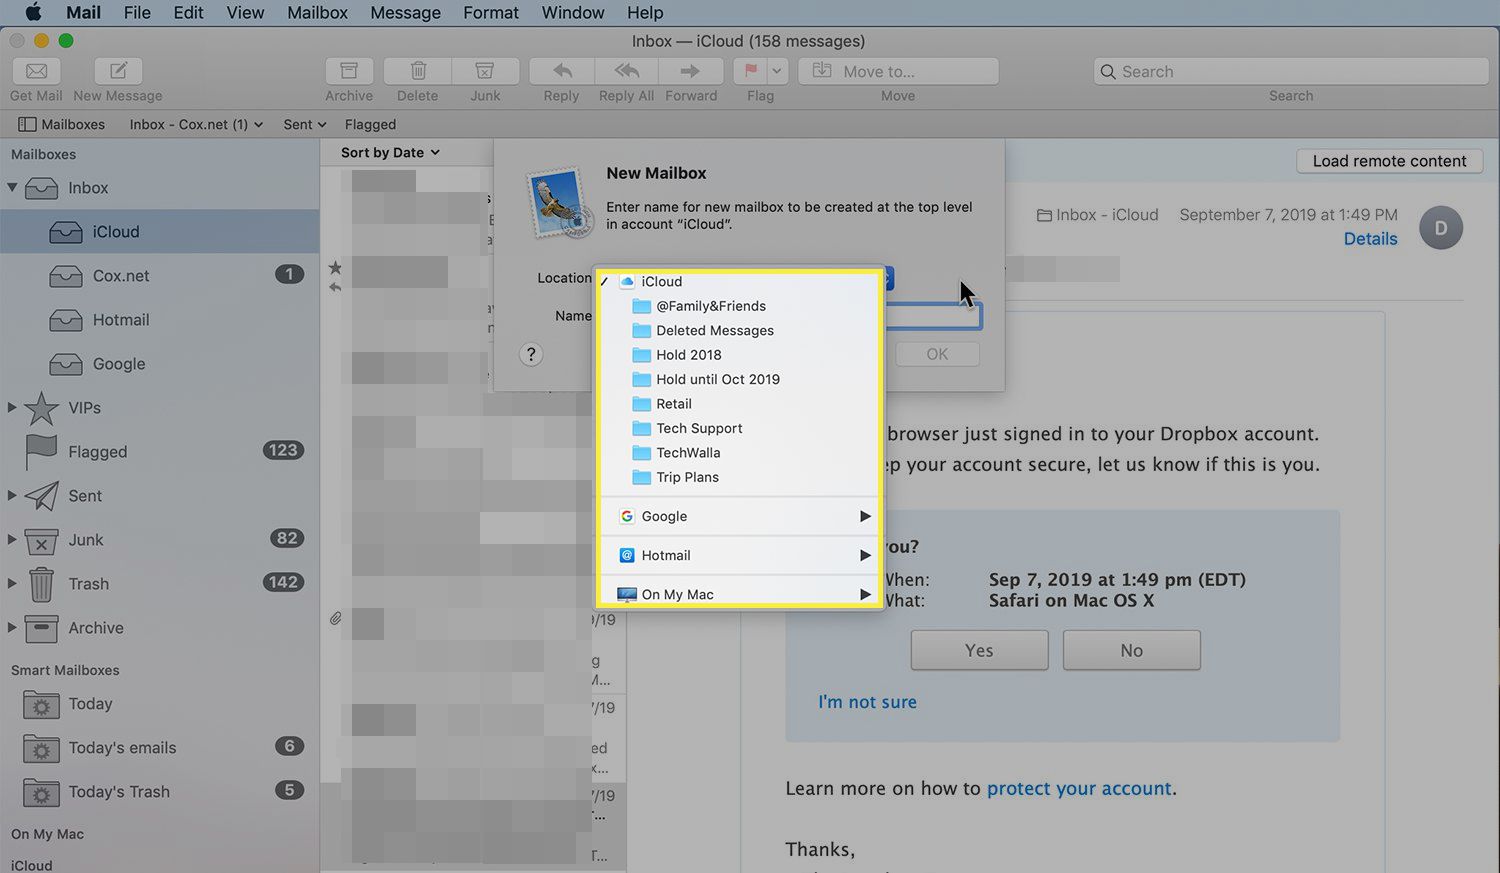The width and height of the screenshot is (1500, 873).
Task: Click the Reply All double-arrow icon
Action: tap(627, 71)
